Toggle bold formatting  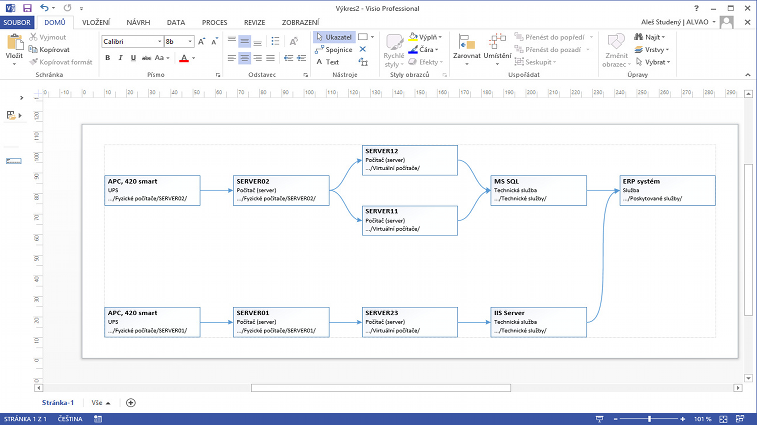click(106, 58)
